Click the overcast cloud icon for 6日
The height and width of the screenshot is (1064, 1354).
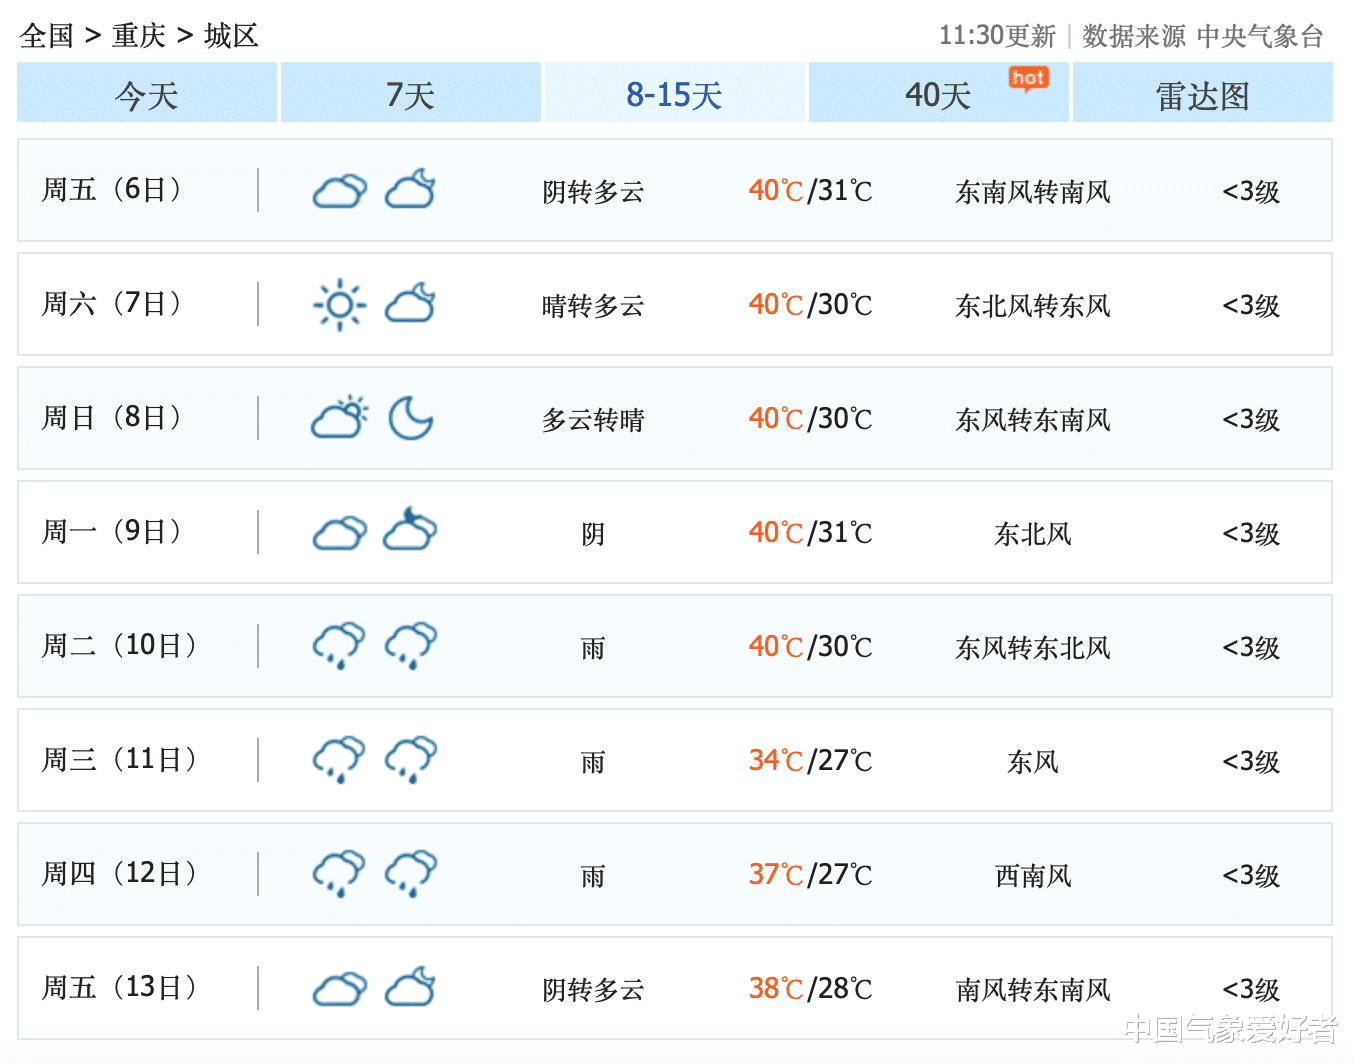(340, 190)
